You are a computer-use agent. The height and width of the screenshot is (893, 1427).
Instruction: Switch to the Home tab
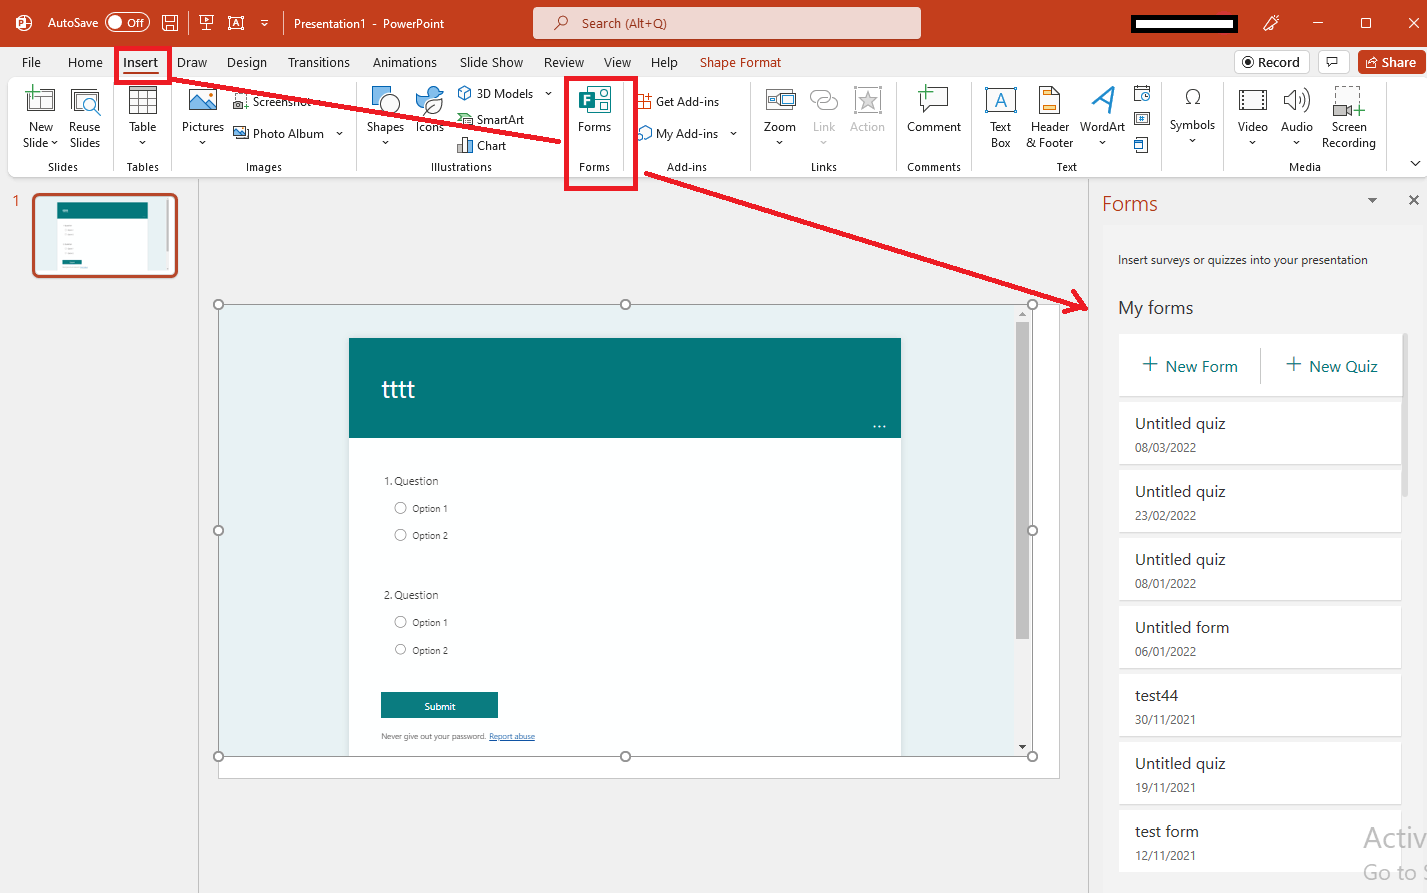point(85,62)
